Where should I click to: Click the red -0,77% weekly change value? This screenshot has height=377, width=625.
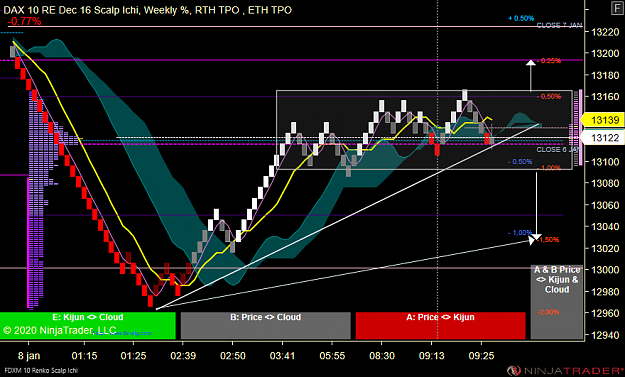click(25, 21)
